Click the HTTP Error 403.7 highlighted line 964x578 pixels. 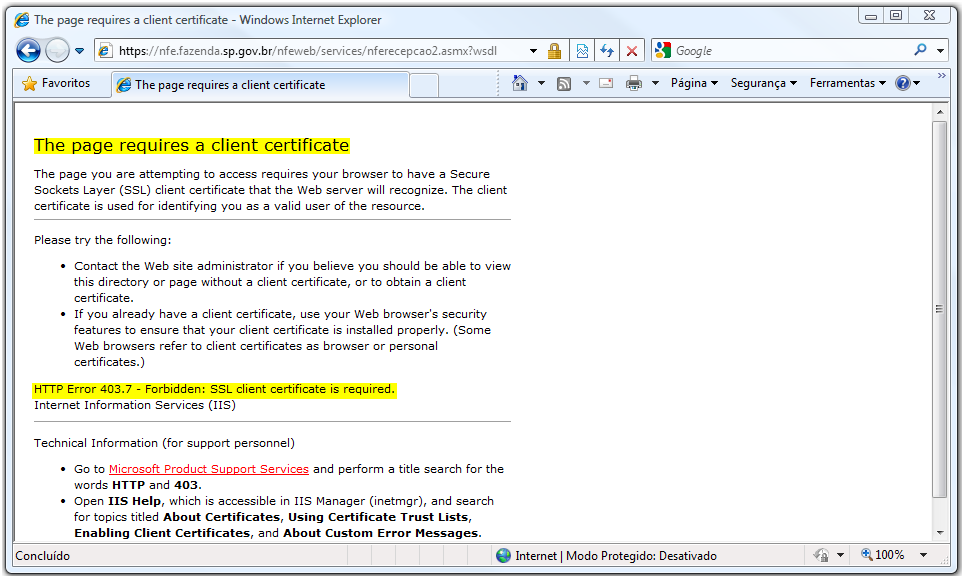[215, 389]
